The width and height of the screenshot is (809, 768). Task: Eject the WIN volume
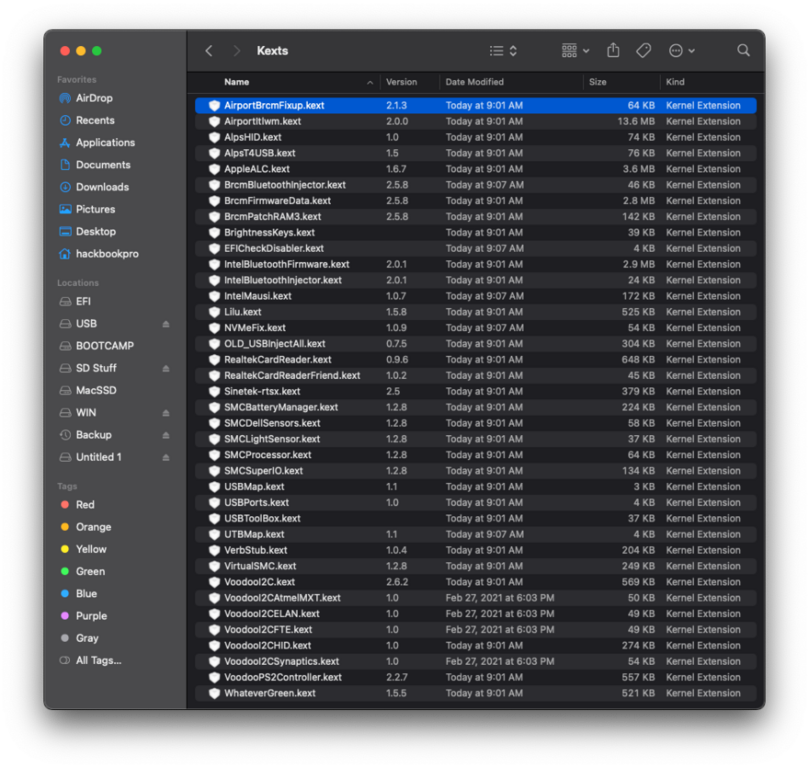coord(166,413)
